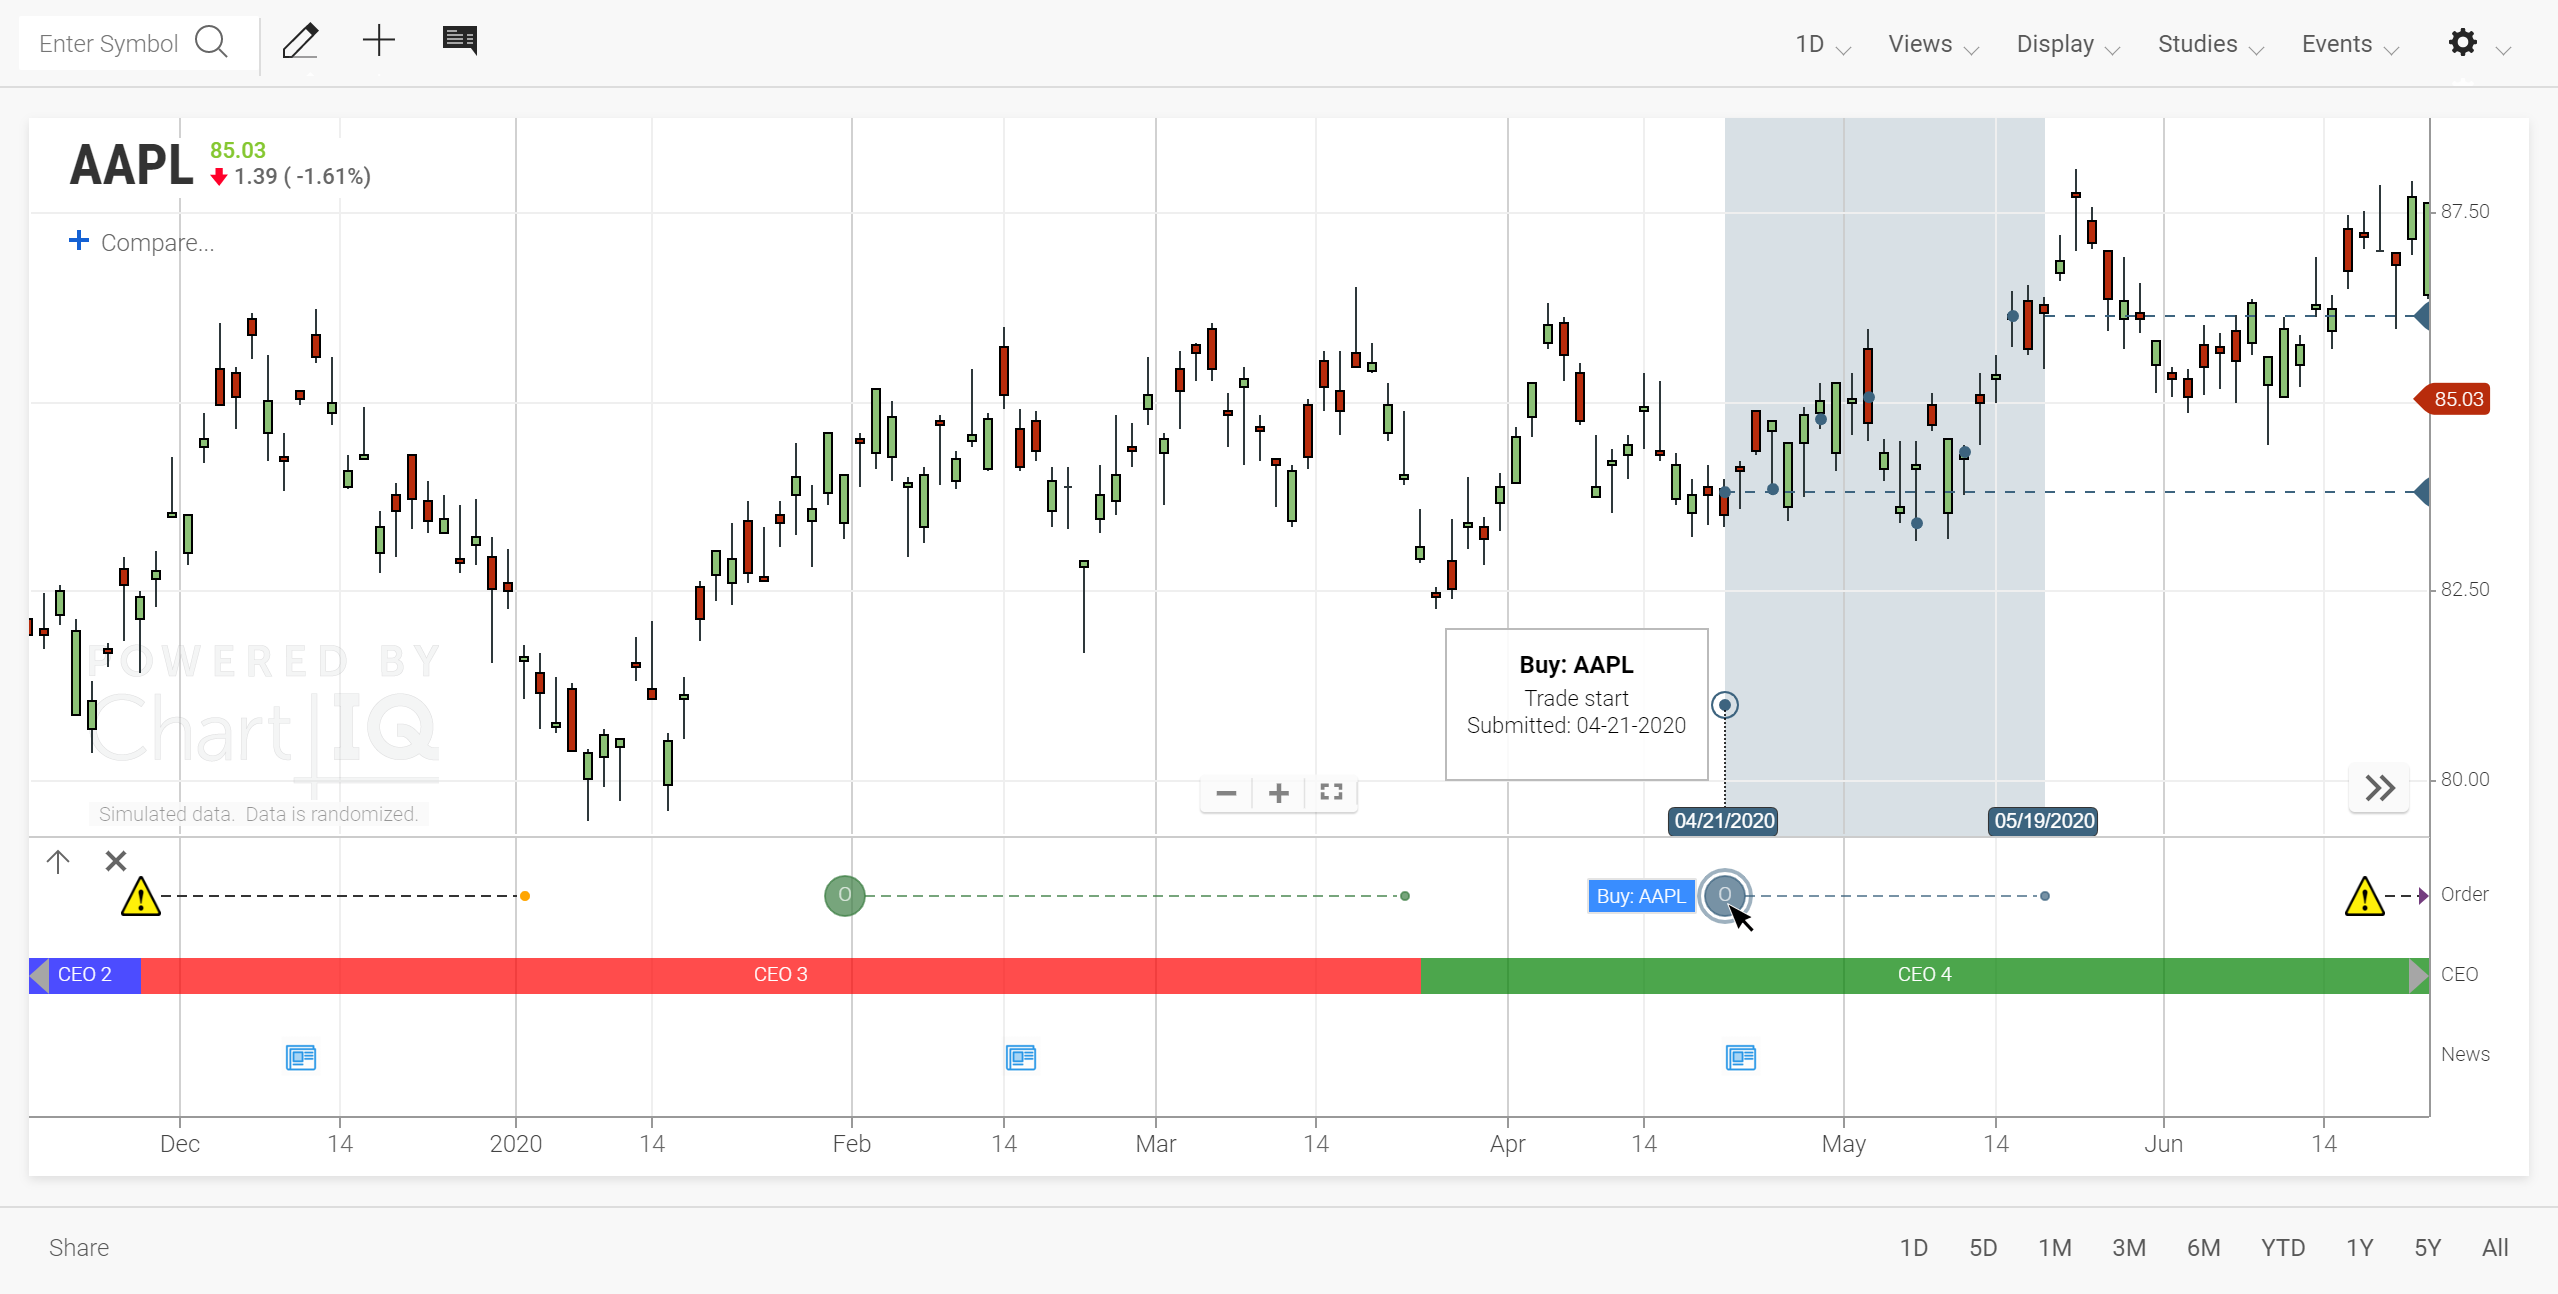The height and width of the screenshot is (1294, 2558).
Task: Click the 85.03 current price label
Action: 2452,399
